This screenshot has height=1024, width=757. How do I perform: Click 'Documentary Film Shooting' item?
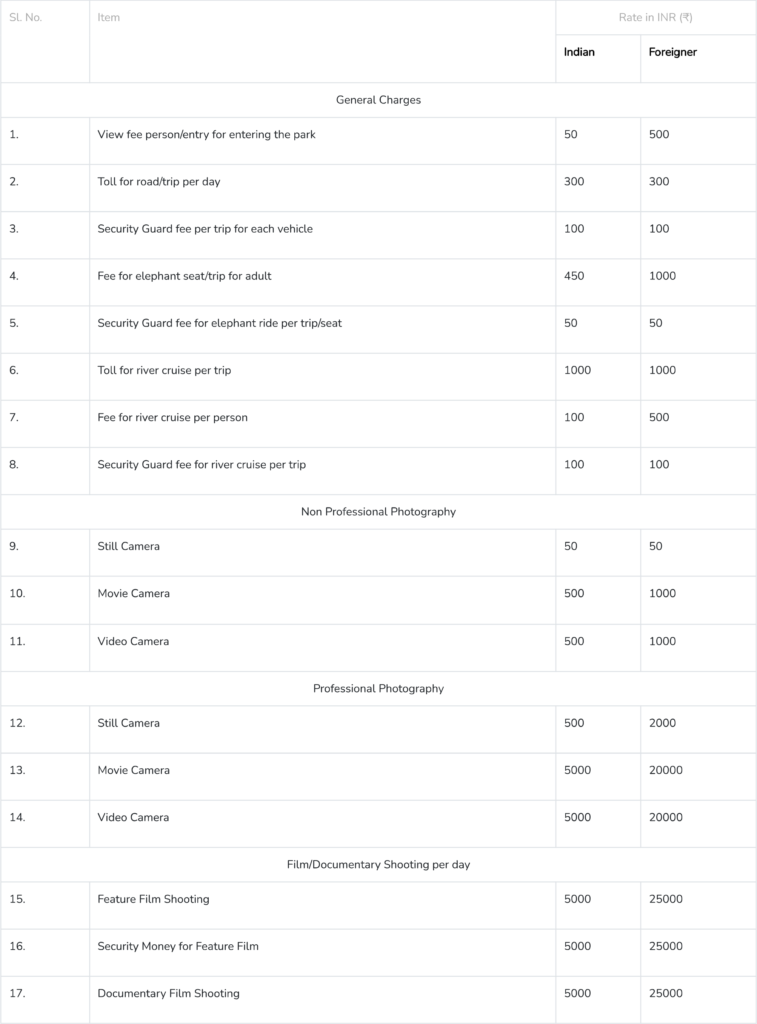168,994
